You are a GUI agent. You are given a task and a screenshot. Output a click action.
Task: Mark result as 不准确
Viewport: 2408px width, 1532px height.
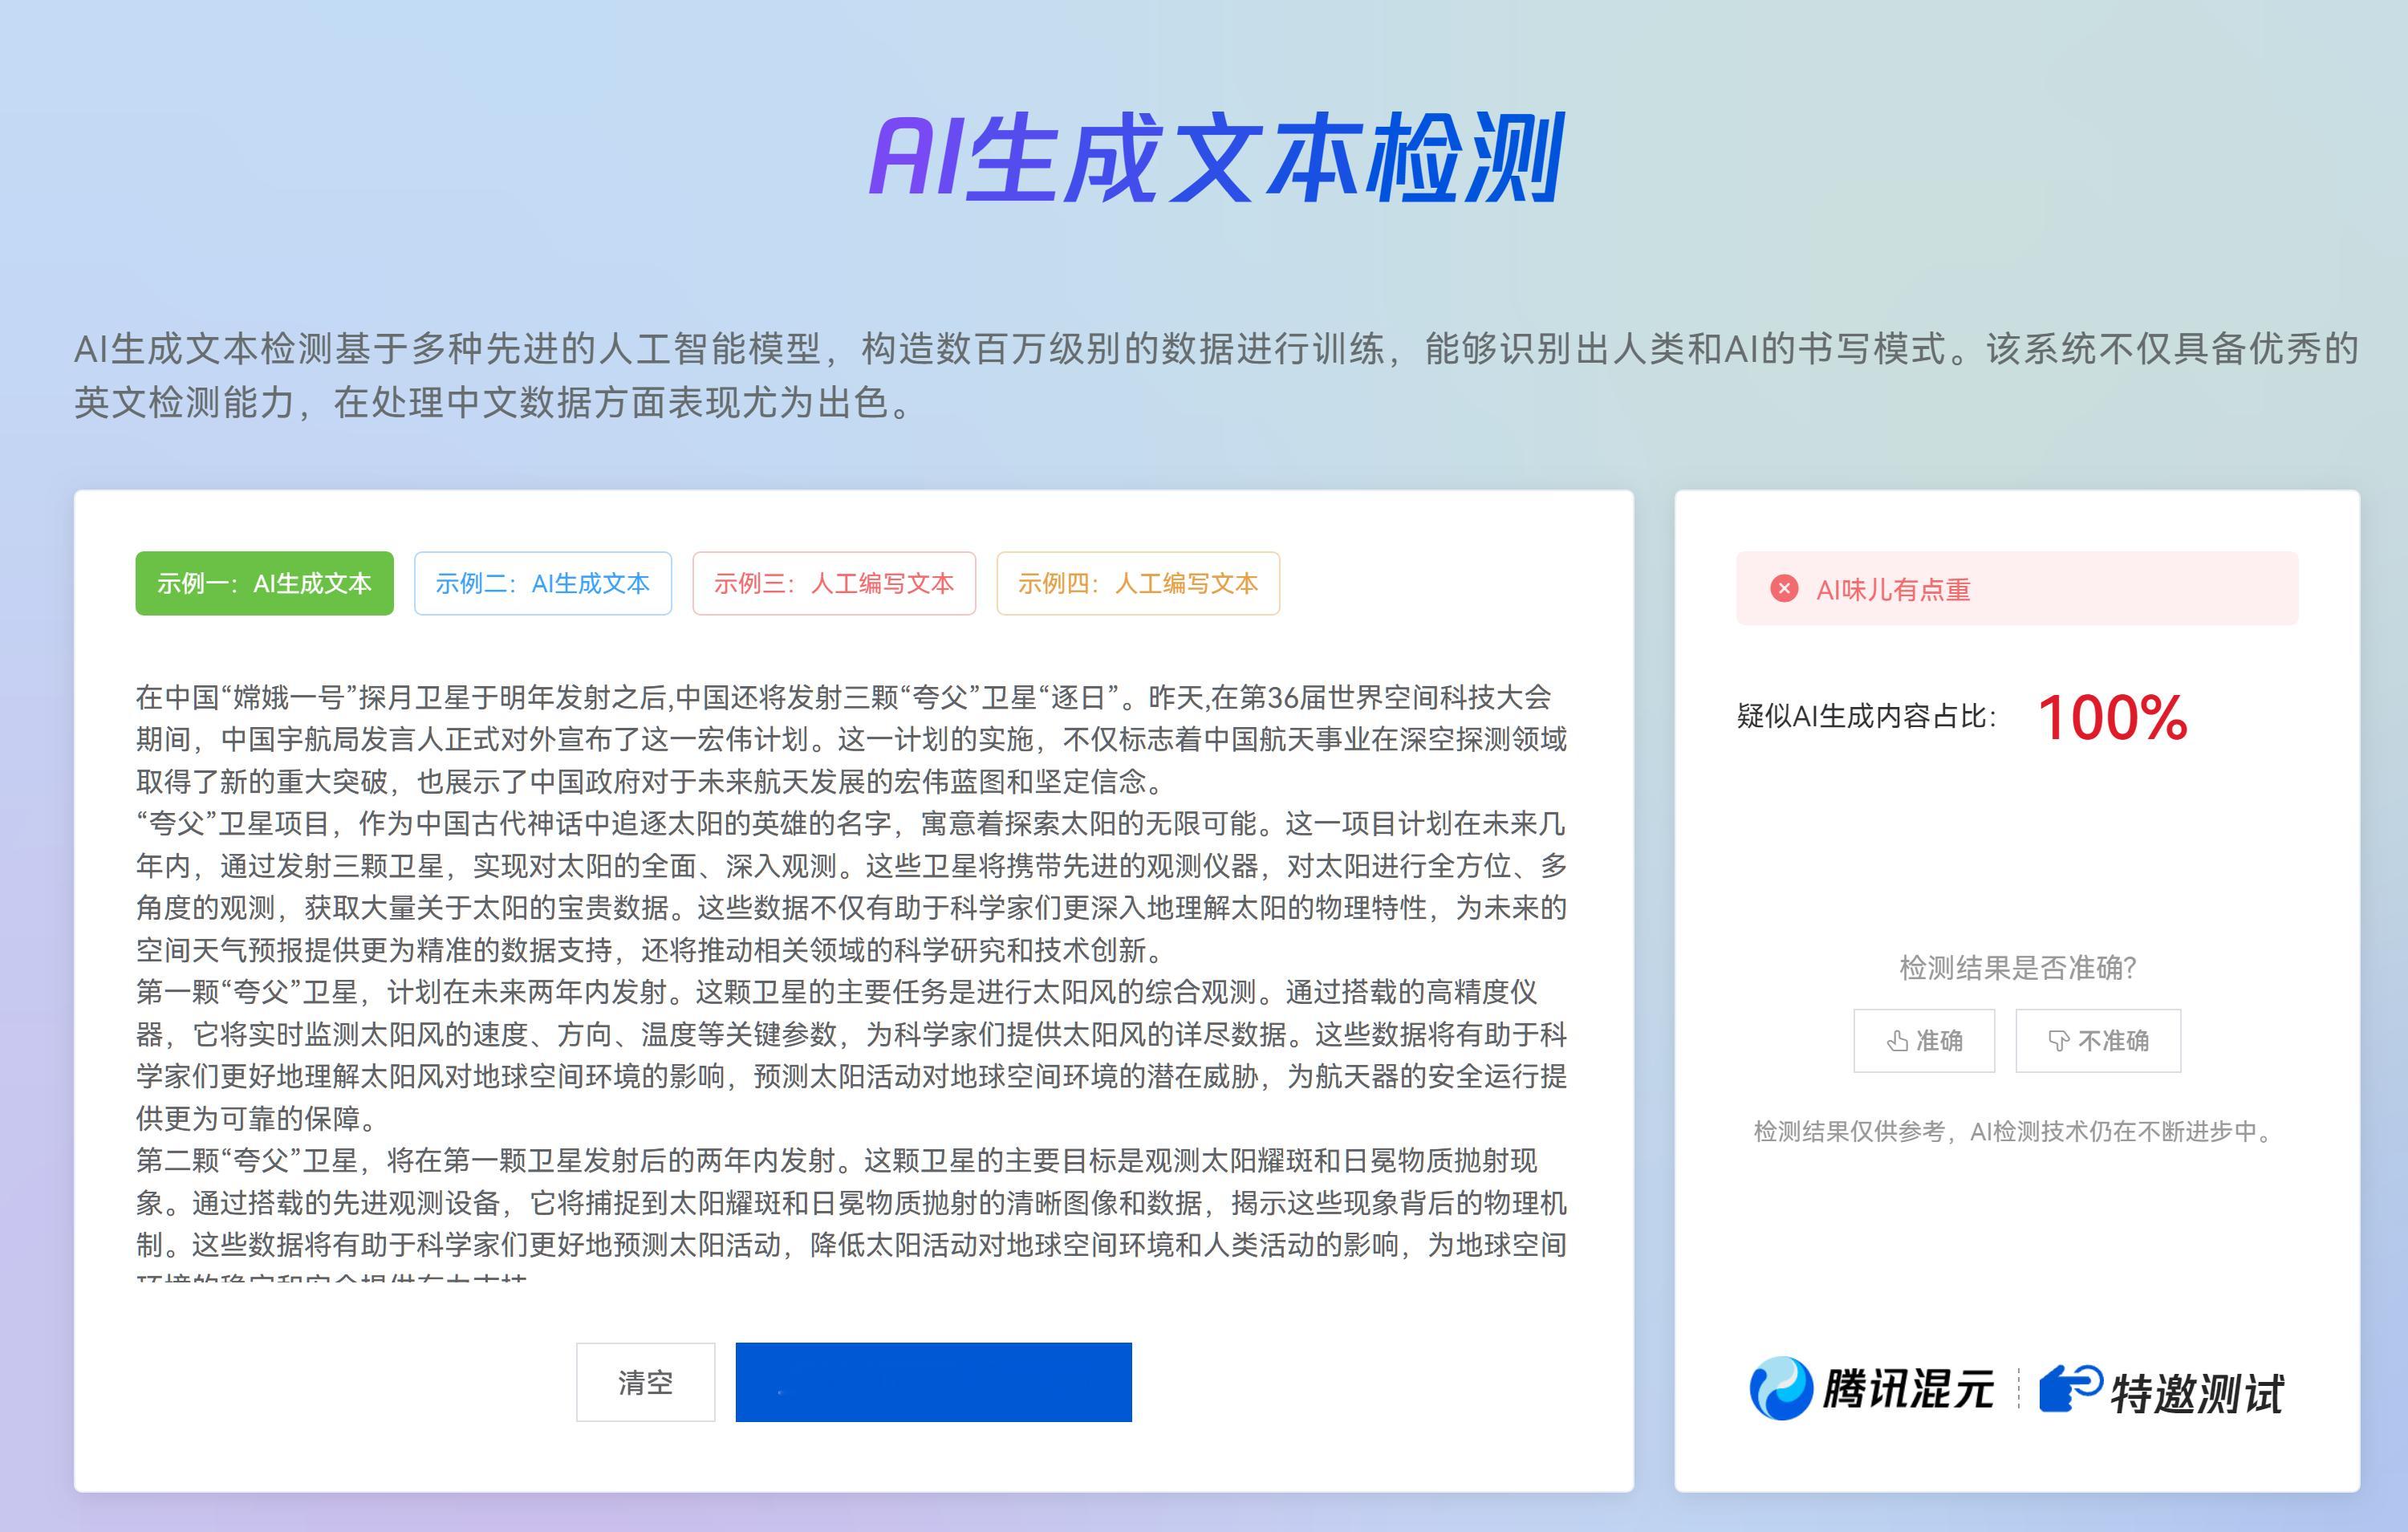[x=2098, y=1041]
